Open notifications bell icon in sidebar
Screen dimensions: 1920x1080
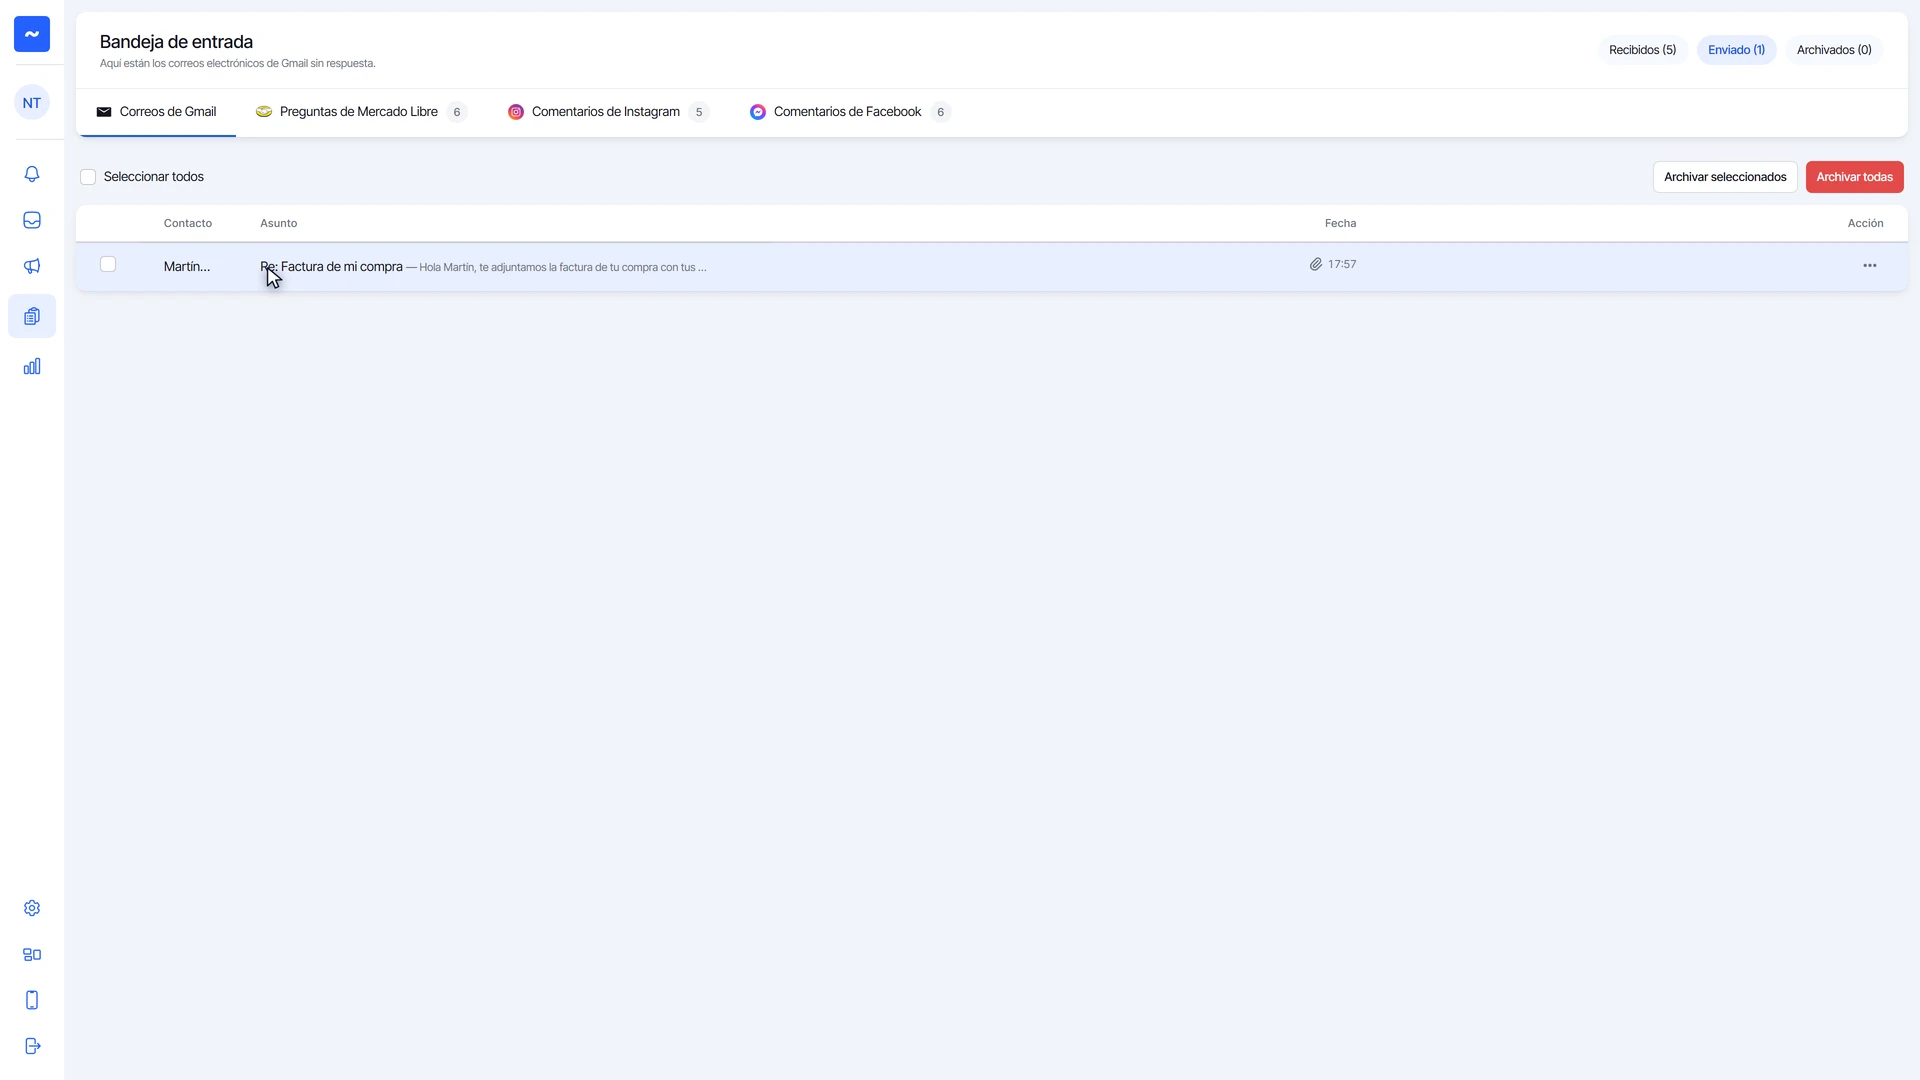point(32,174)
